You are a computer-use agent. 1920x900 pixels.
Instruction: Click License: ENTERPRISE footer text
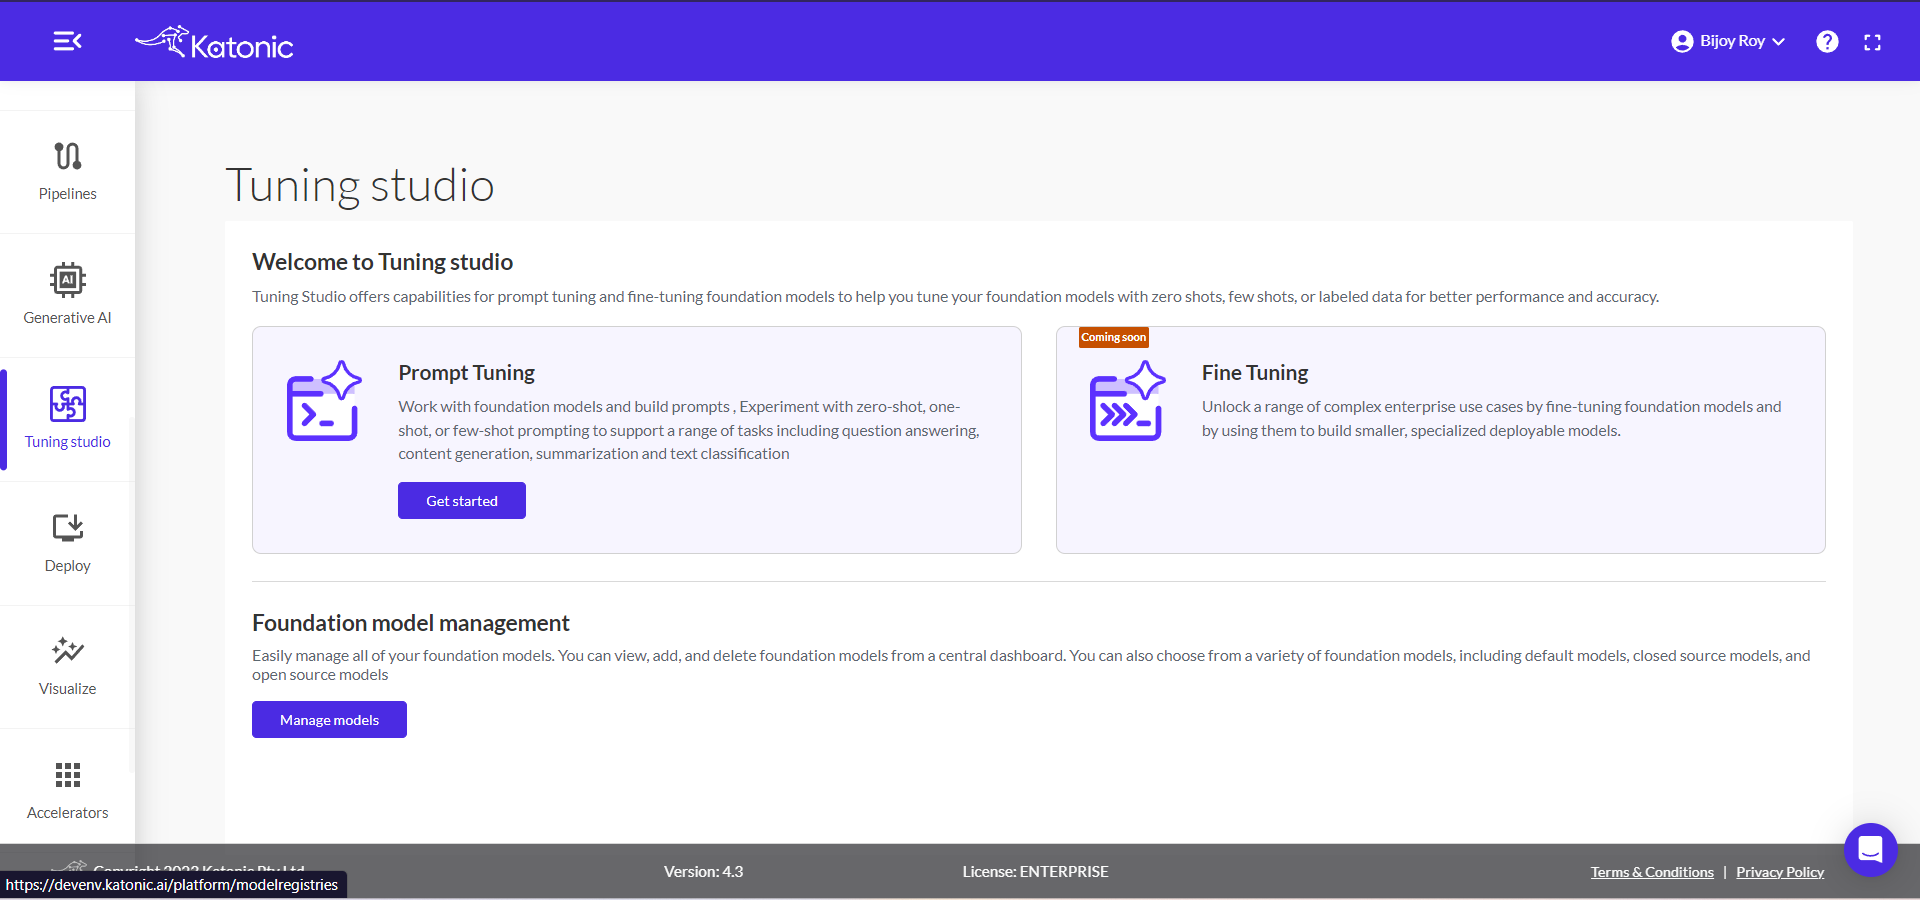[1035, 872]
